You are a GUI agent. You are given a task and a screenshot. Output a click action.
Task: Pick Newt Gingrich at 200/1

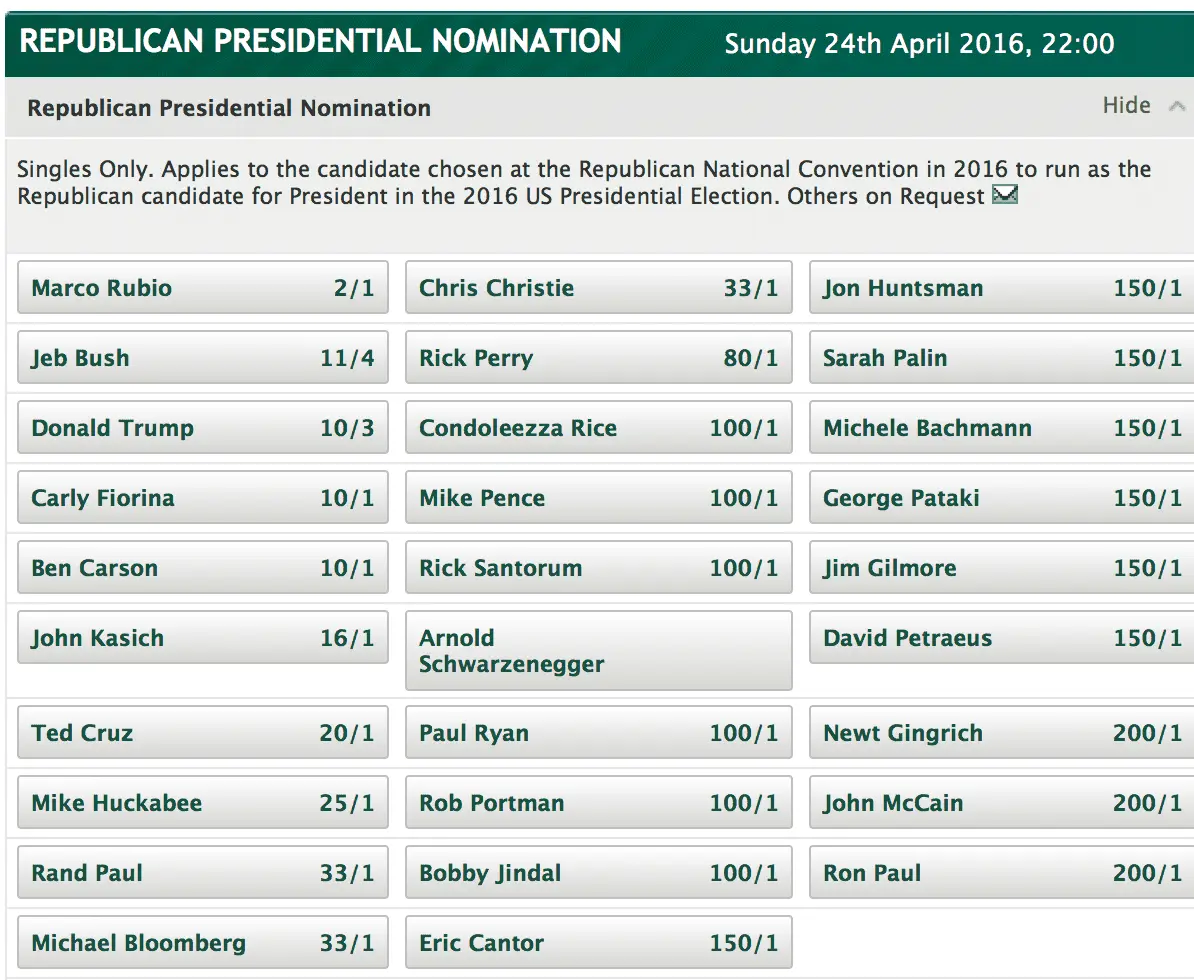point(1001,733)
